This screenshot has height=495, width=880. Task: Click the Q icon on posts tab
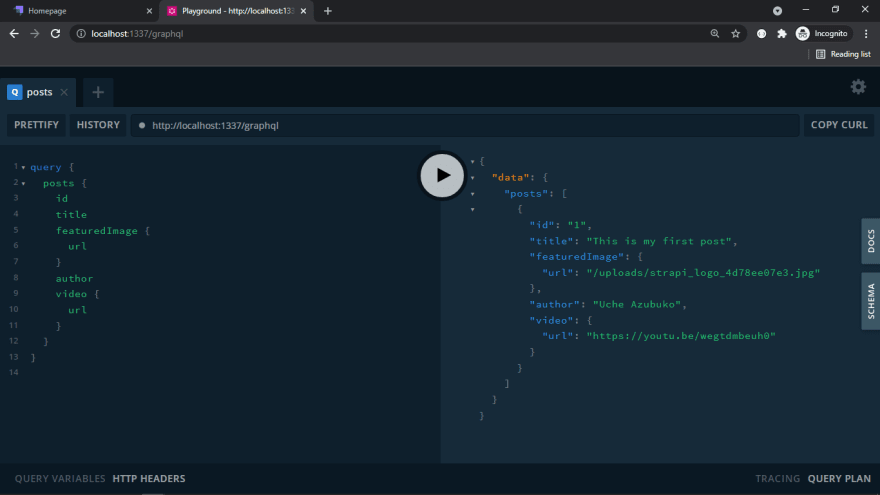pyautogui.click(x=15, y=92)
